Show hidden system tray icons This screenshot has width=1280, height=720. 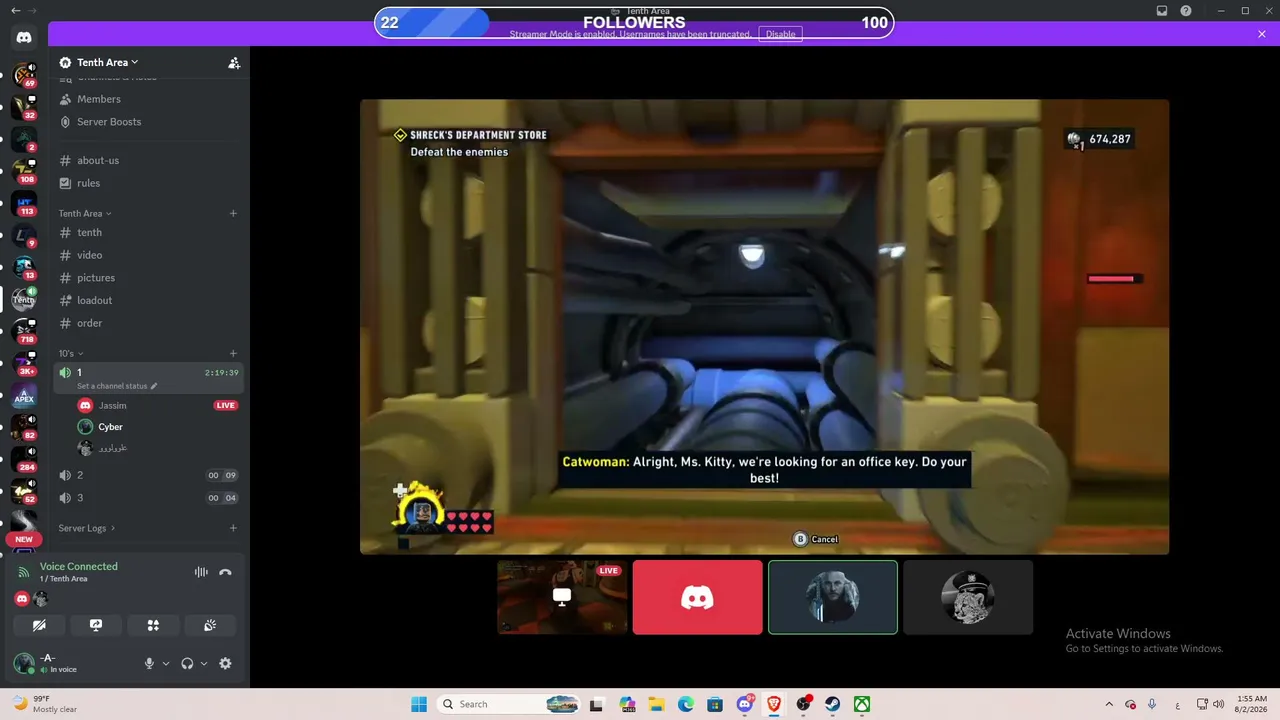1108,704
